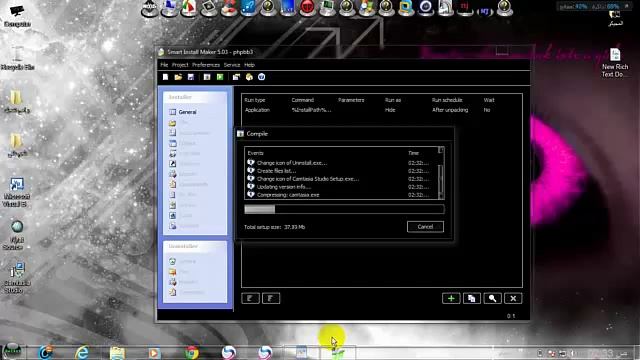
Task: Click the Time column header in Compile
Action: pyautogui.click(x=413, y=153)
